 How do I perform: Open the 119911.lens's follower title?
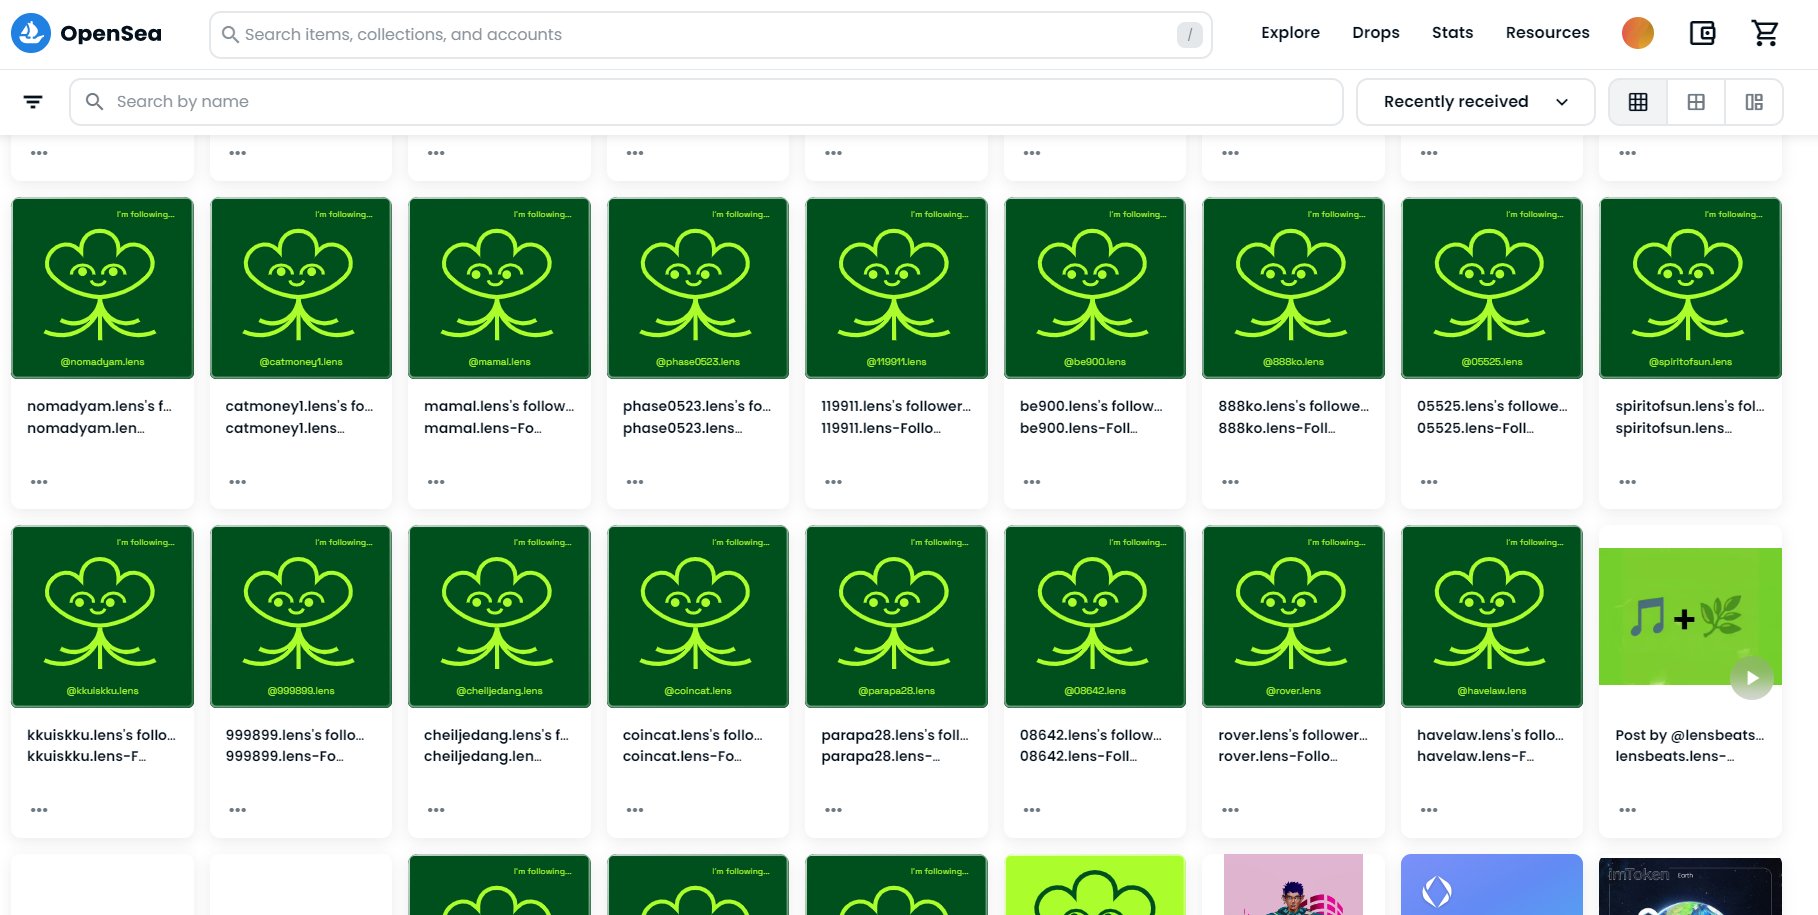(895, 406)
